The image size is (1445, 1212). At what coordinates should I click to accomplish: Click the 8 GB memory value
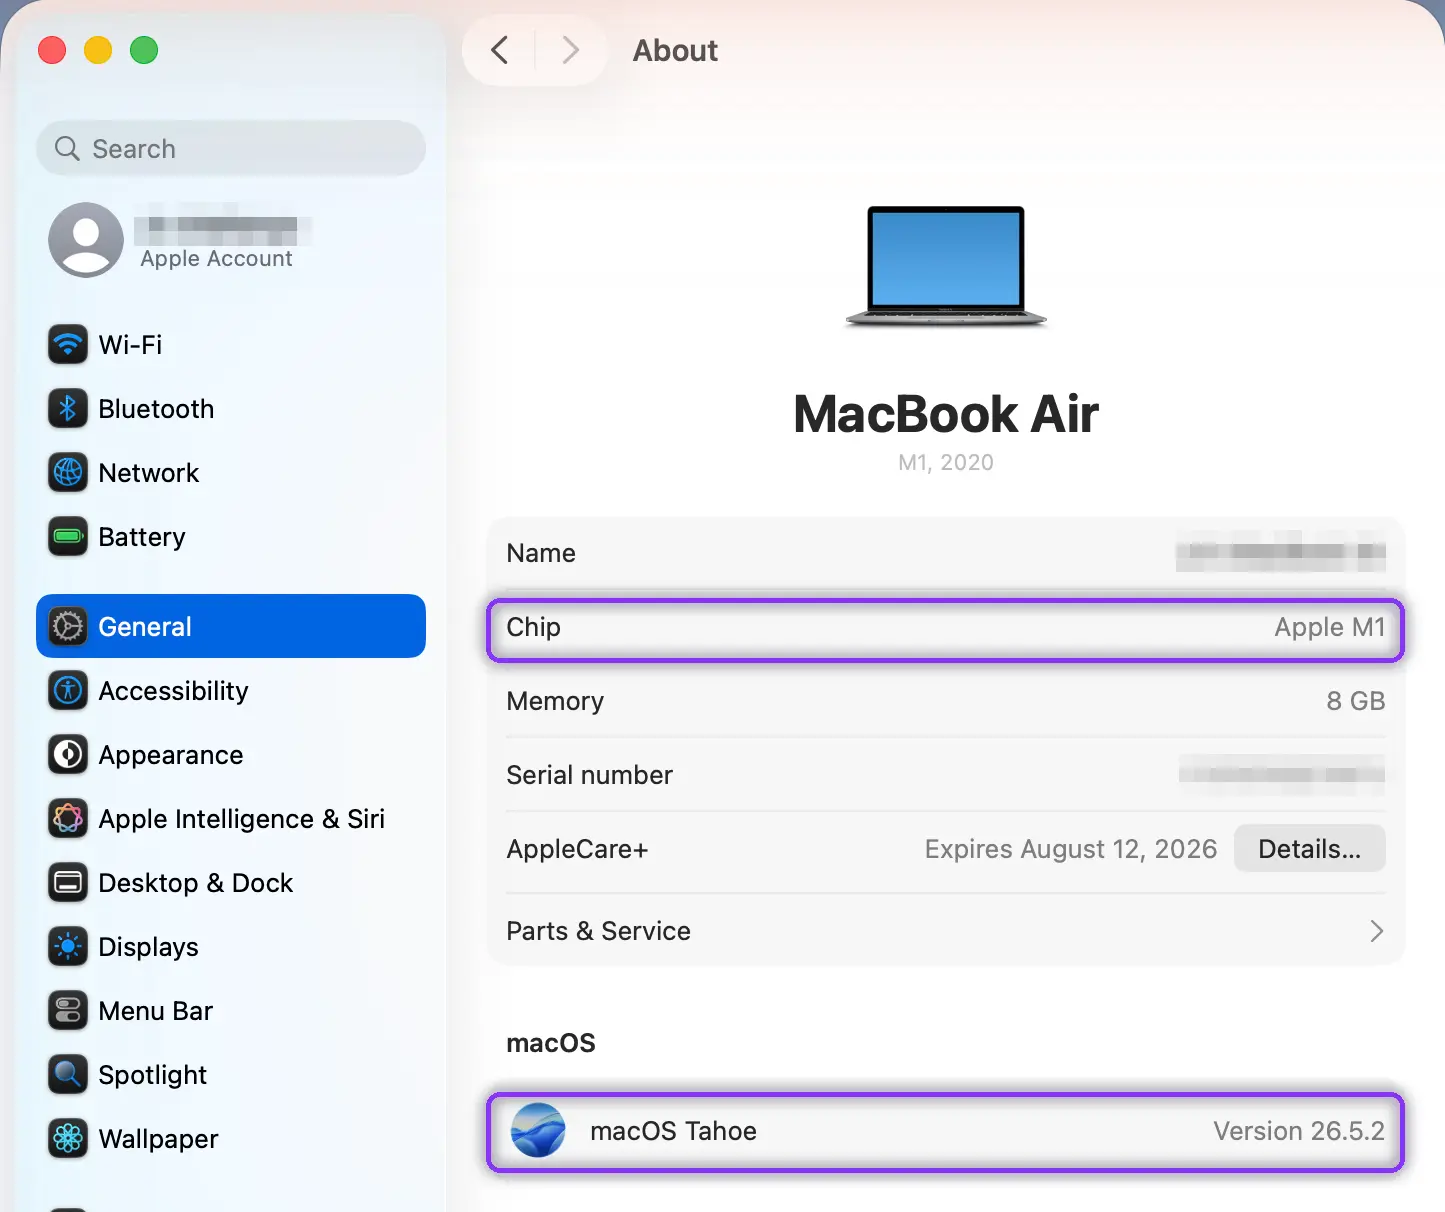(x=1356, y=701)
